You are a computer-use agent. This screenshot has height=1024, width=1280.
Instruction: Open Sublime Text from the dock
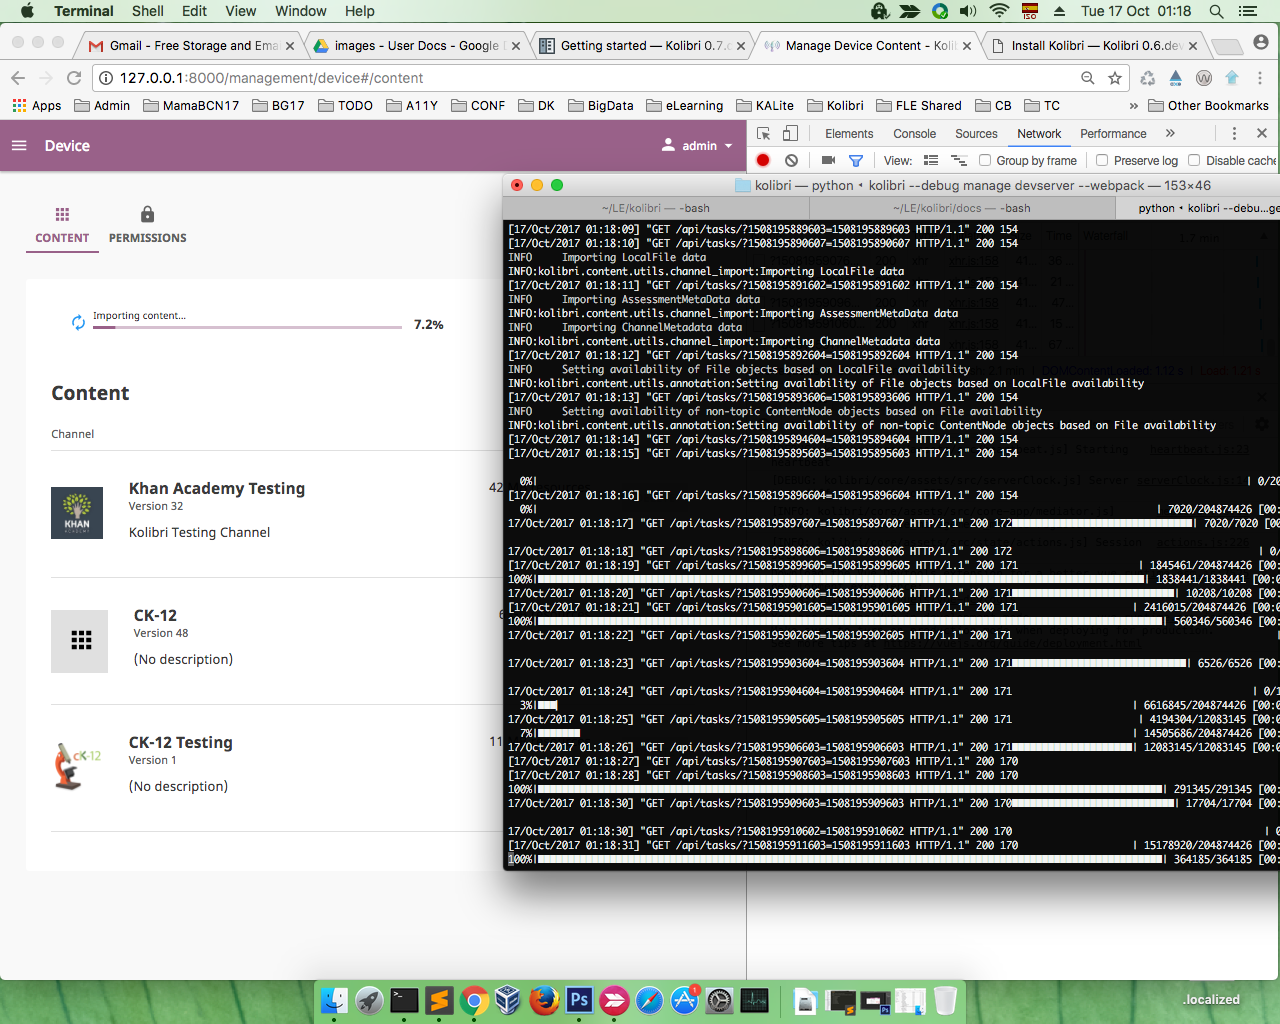pyautogui.click(x=439, y=1000)
